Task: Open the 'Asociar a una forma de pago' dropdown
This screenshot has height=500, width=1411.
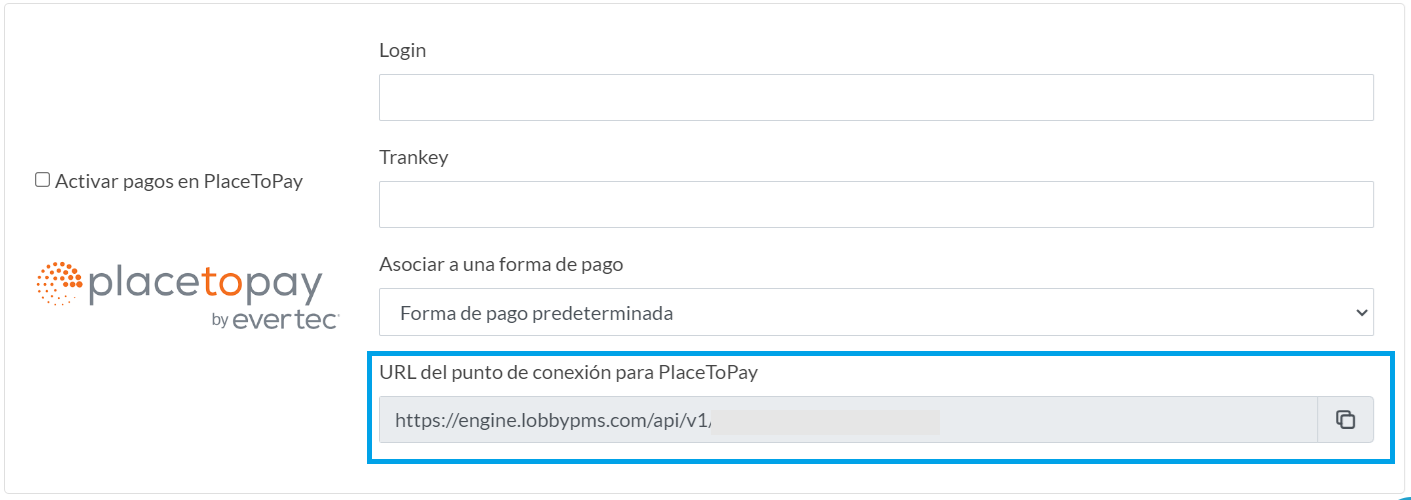Action: [876, 313]
